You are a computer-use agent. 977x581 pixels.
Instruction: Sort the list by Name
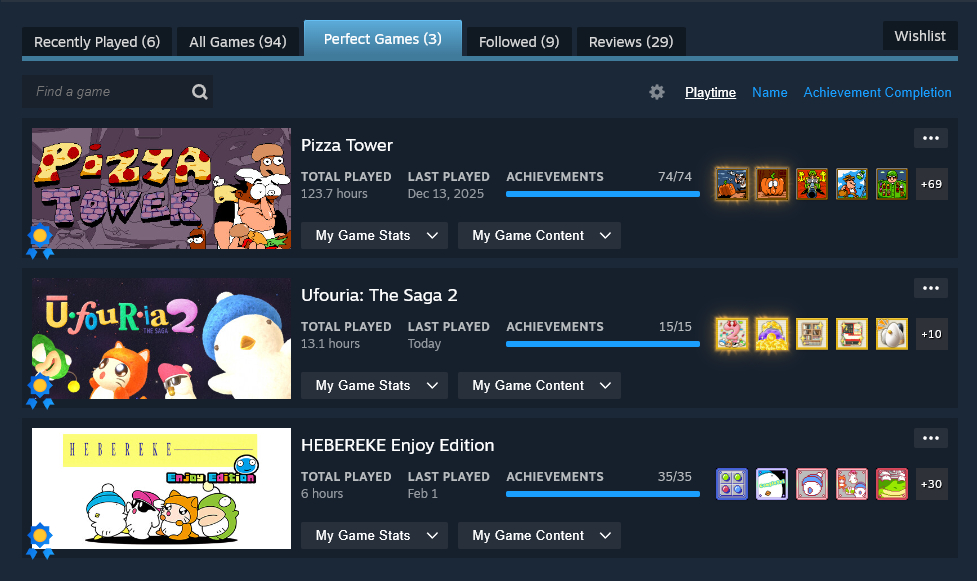coord(769,92)
